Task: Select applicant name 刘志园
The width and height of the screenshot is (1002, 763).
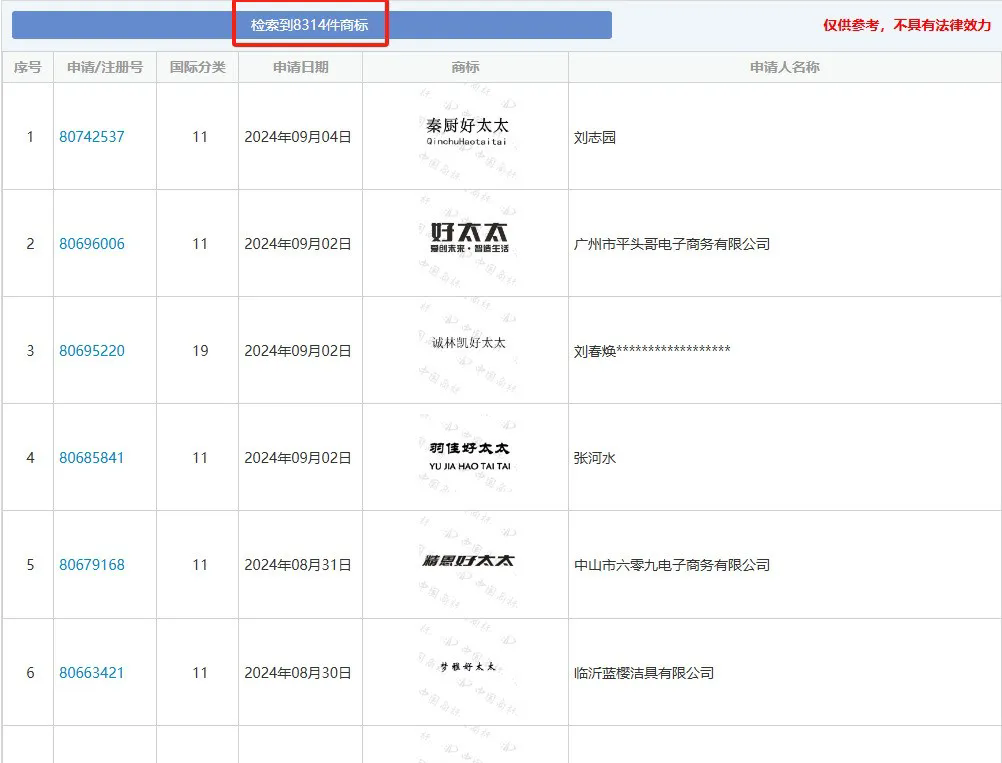Action: point(594,137)
